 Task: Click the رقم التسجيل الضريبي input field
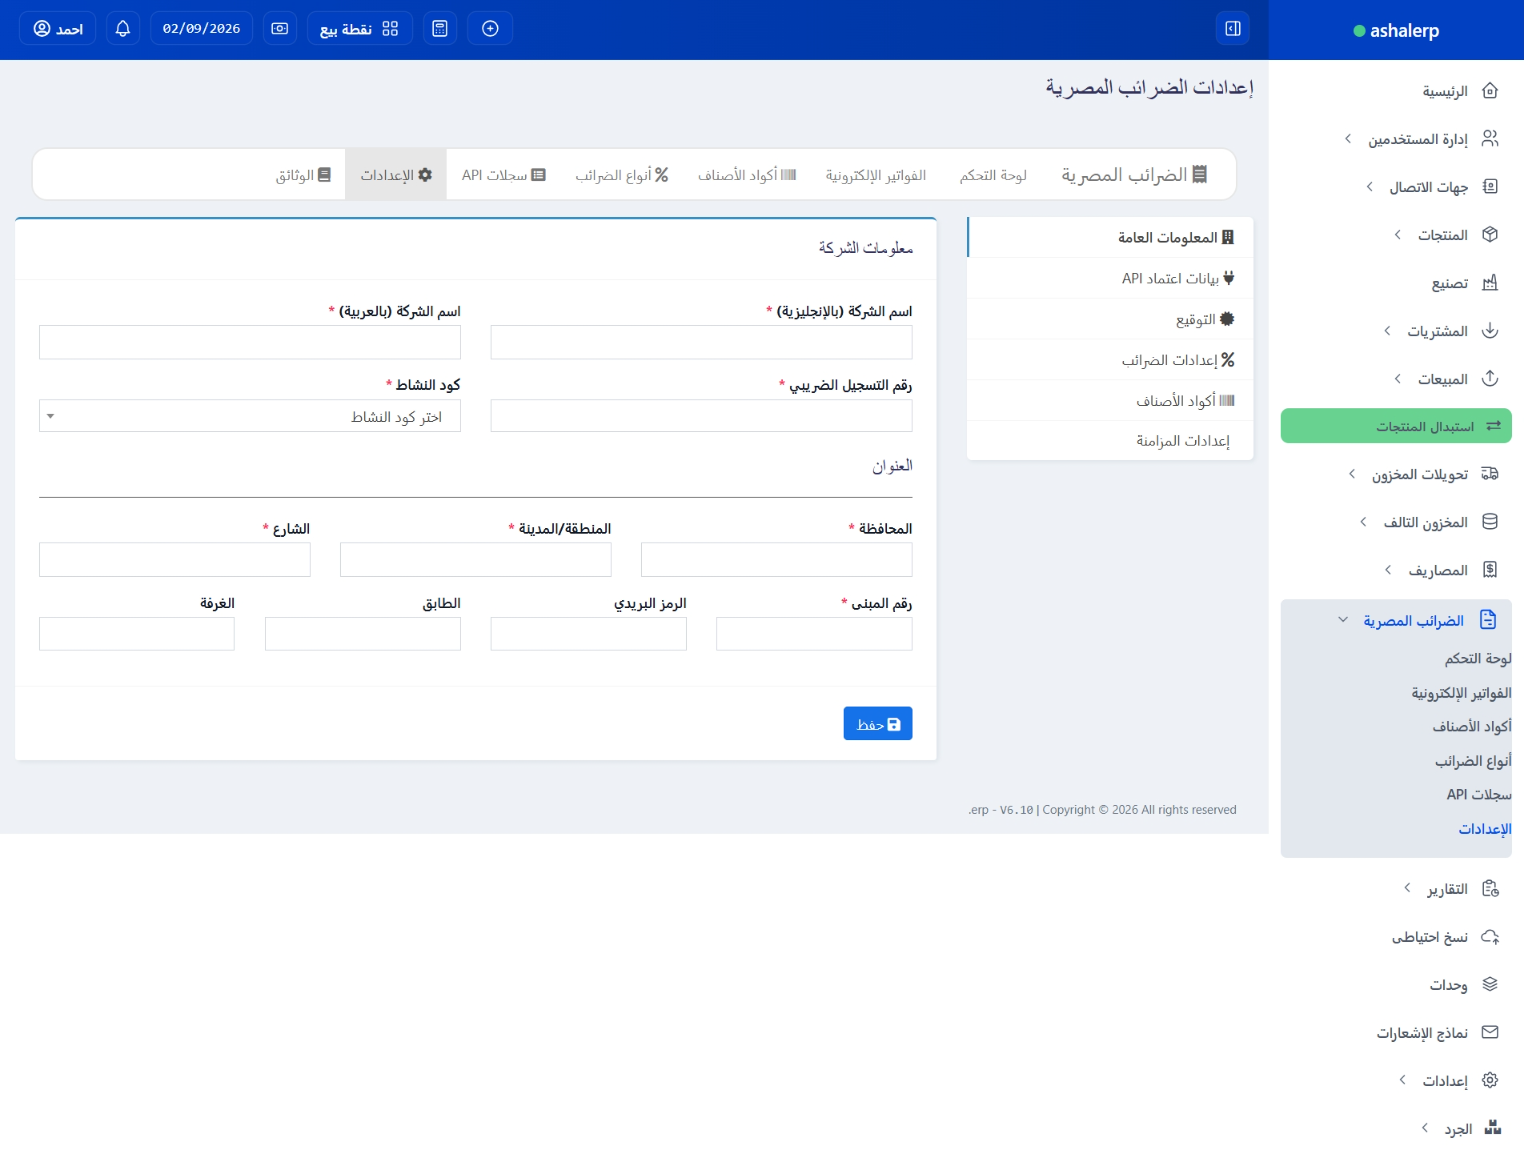point(701,416)
